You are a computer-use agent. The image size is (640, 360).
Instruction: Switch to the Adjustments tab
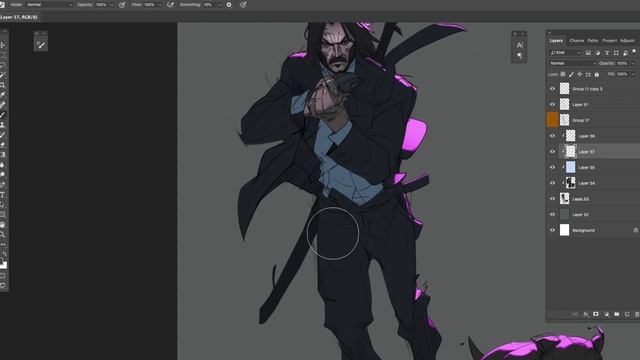(627, 40)
